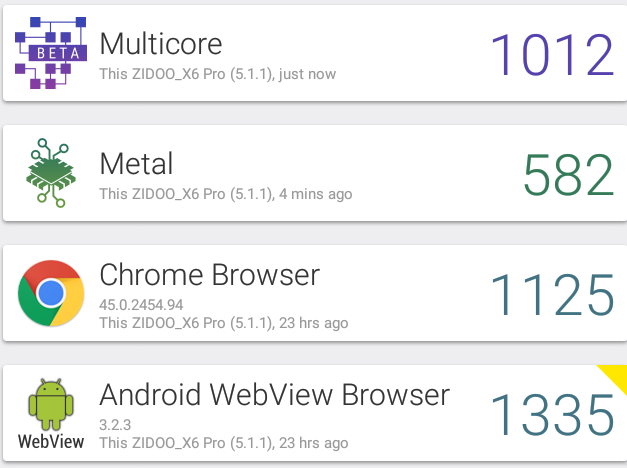The width and height of the screenshot is (627, 468).
Task: Click WebView version 3.2.3 text
Action: tap(115, 425)
